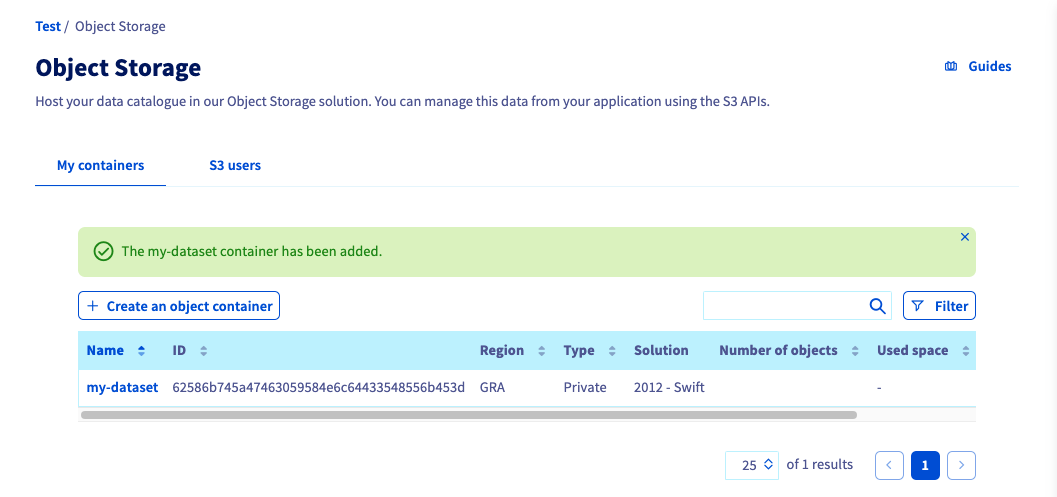The width and height of the screenshot is (1057, 497).
Task: Switch to the S3 users tab
Action: coord(235,165)
